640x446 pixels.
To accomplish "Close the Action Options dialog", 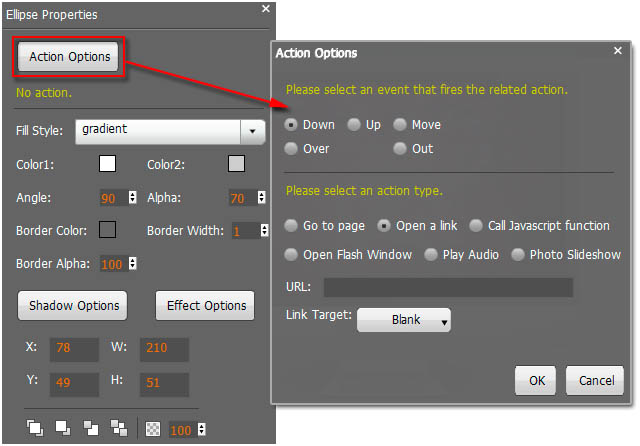I will click(617, 51).
